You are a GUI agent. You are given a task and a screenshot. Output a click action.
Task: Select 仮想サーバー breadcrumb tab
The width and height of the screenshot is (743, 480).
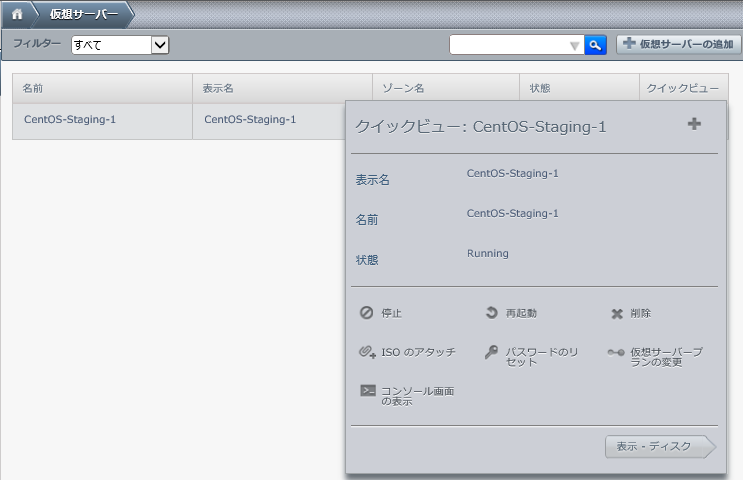click(84, 14)
